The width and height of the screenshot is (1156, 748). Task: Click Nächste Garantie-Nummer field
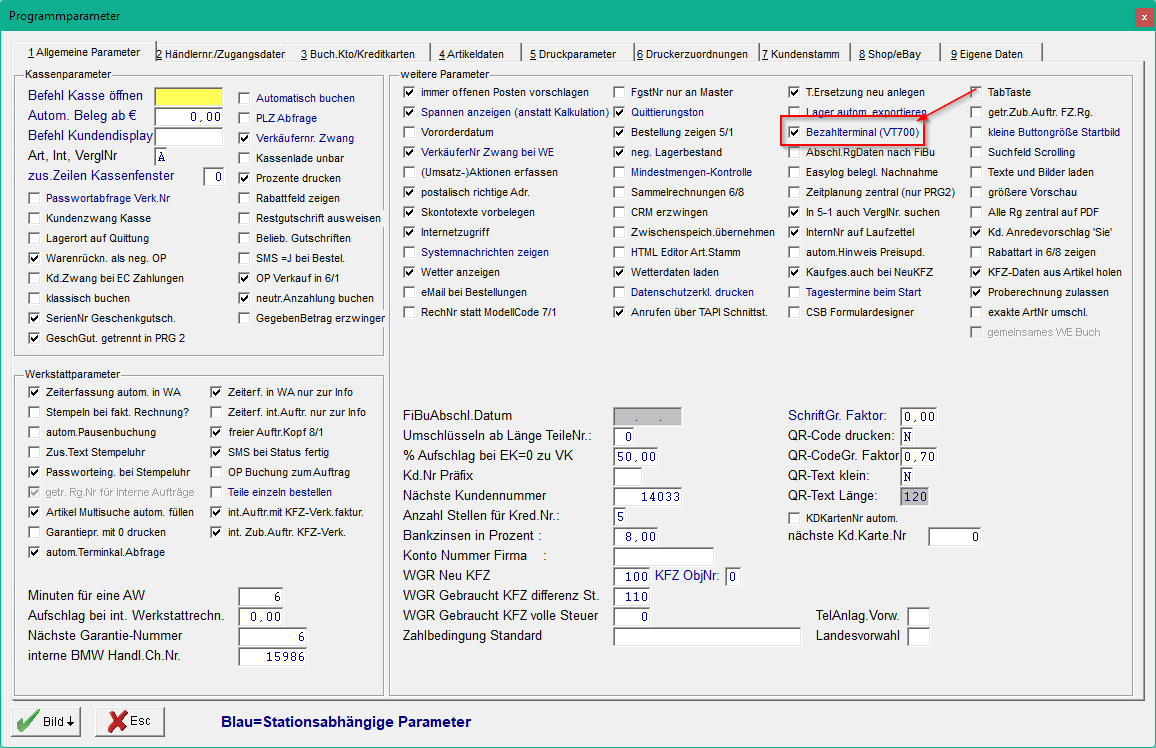(x=273, y=636)
